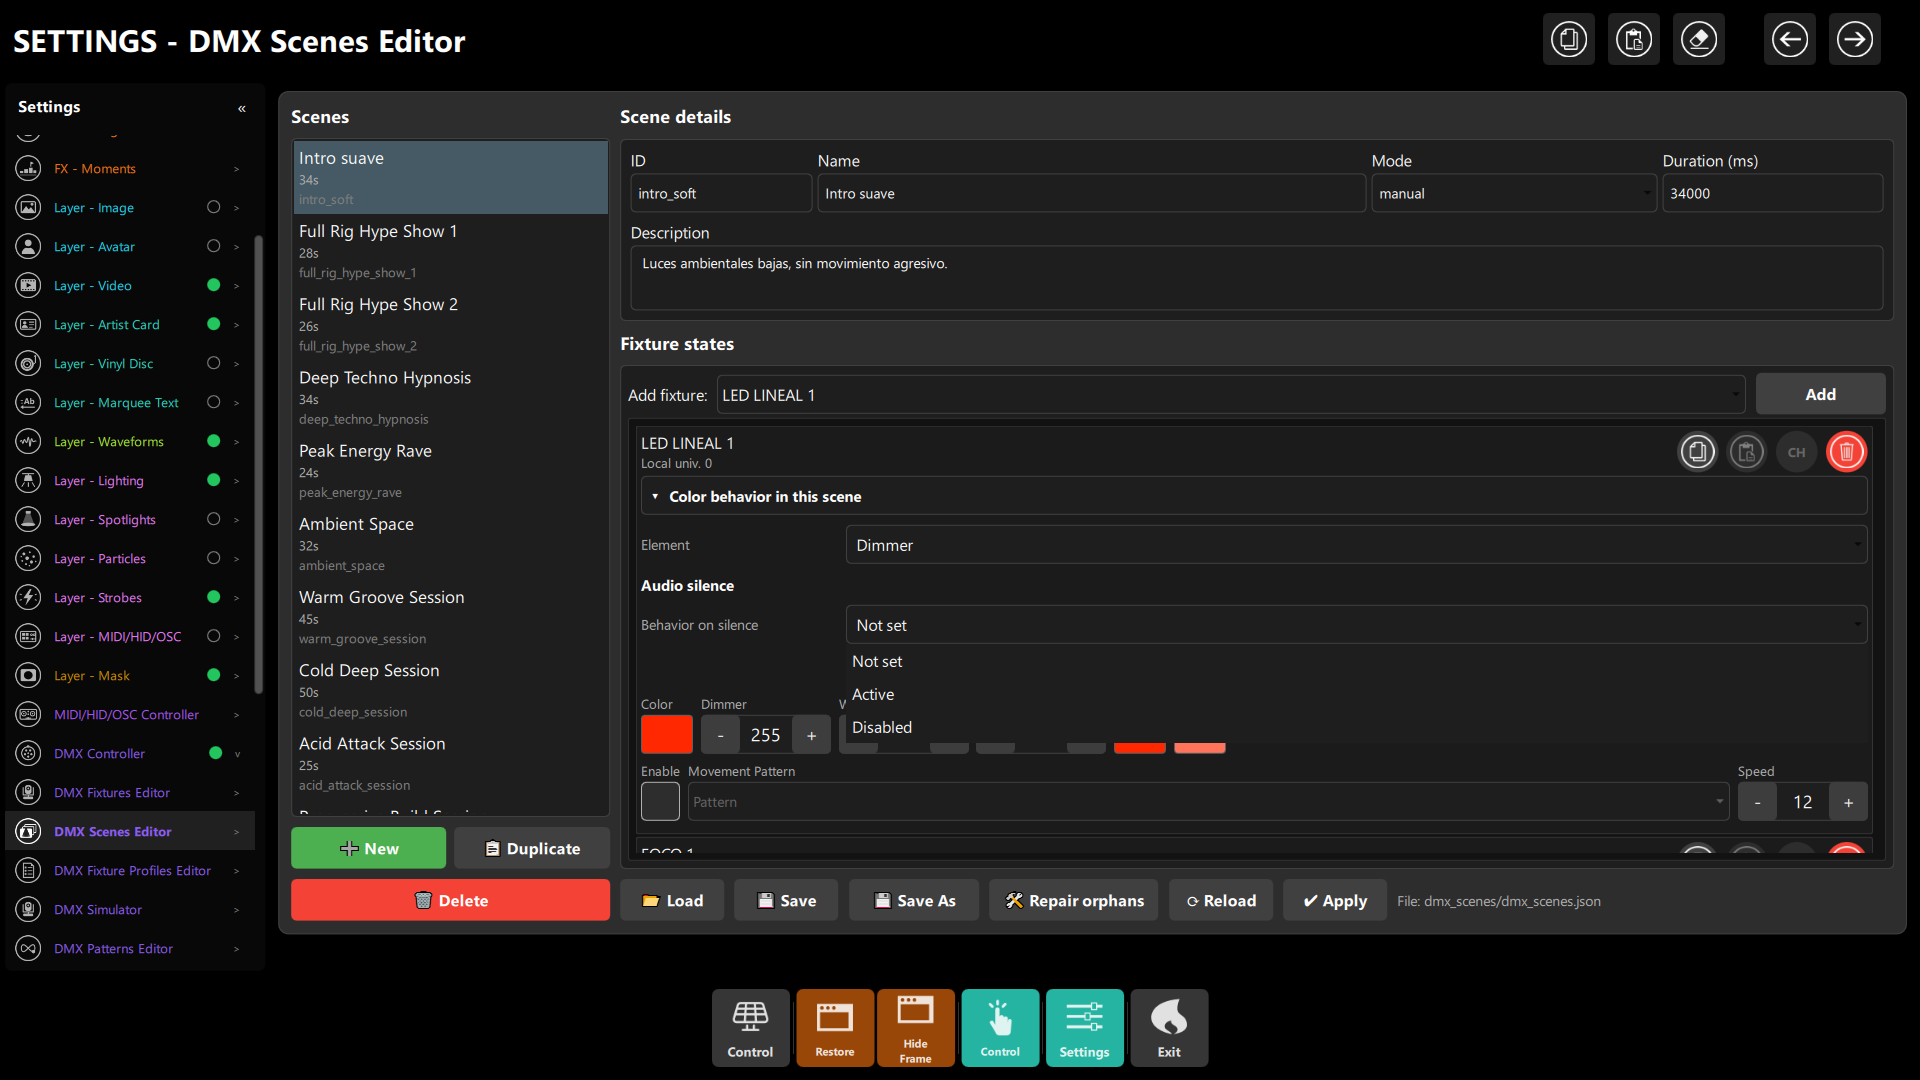This screenshot has width=1920, height=1080.
Task: Open the Add fixture dropdown LED LINEAL 1
Action: (x=1231, y=395)
